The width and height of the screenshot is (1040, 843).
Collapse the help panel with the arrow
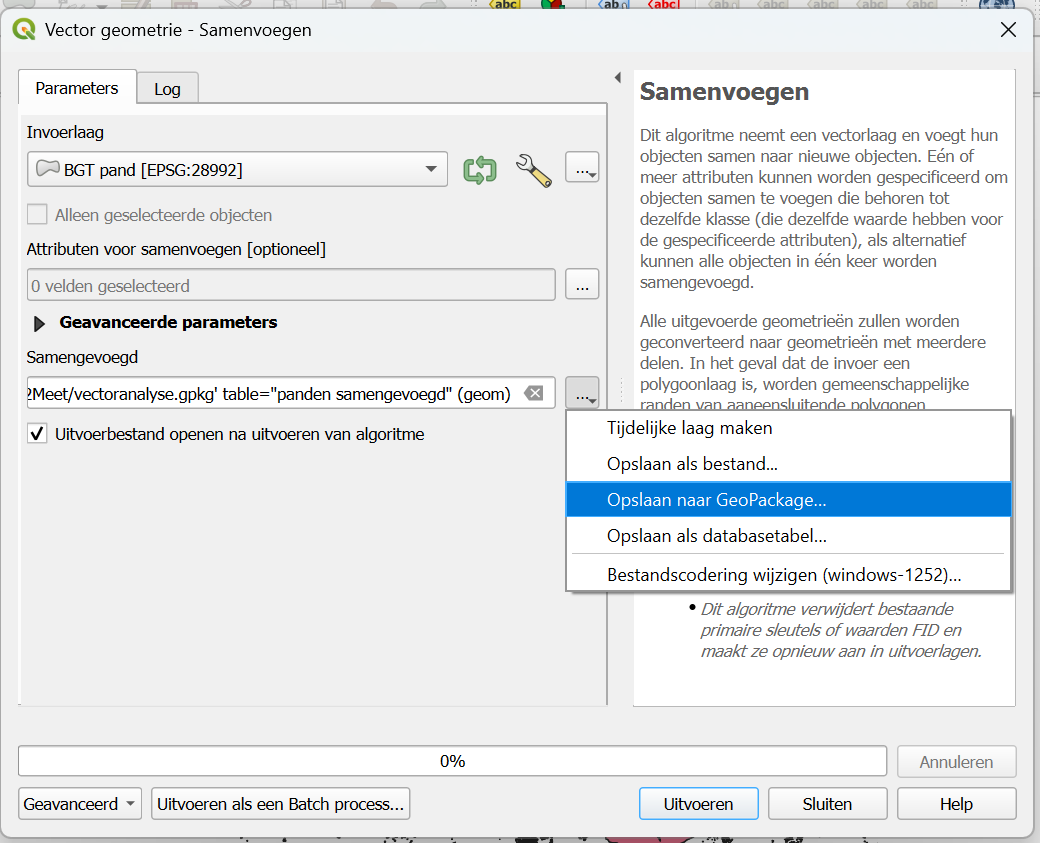pos(617,78)
